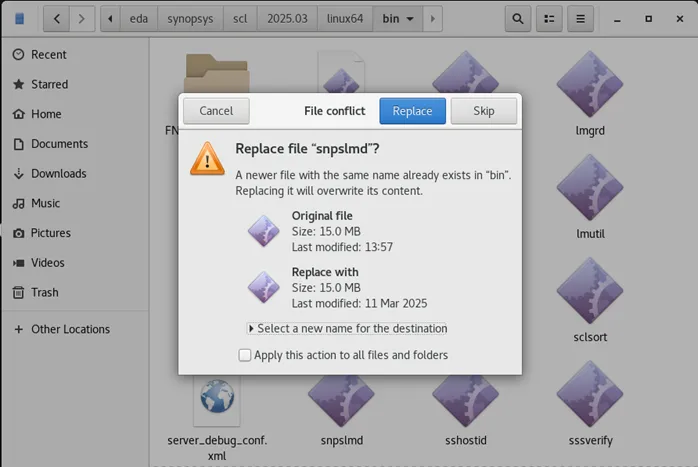The height and width of the screenshot is (467, 698).
Task: Open Starred in the sidebar
Action: [75, 85]
